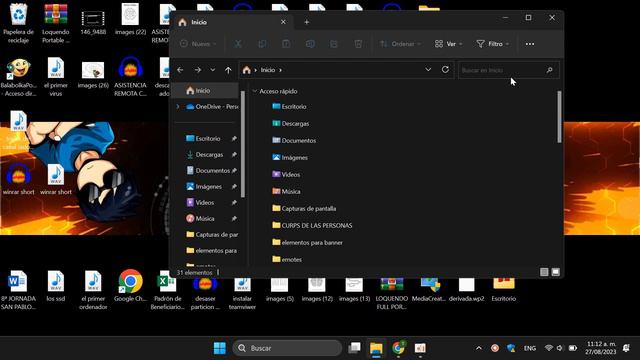The width and height of the screenshot is (640, 360).
Task: Click the main pane vertical scrollbar
Action: (559, 117)
